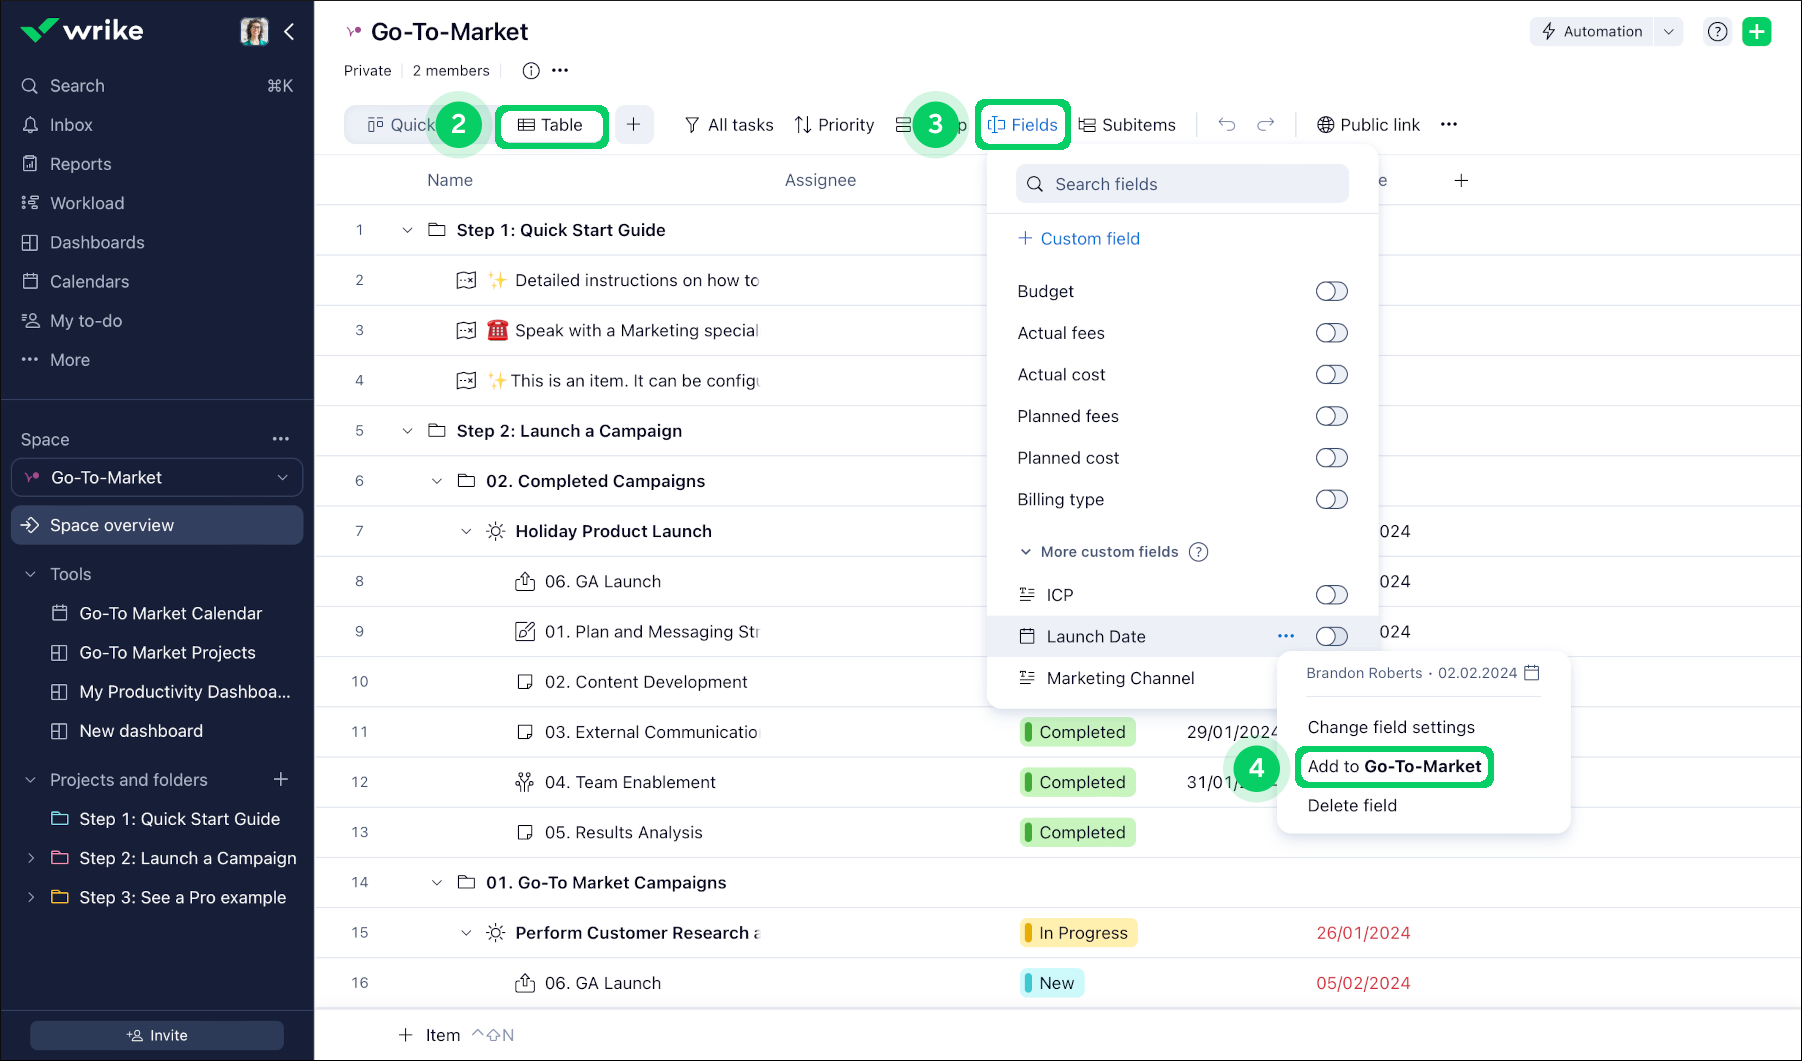Collapse the More custom fields section
Image resolution: width=1802 pixels, height=1061 pixels.
click(1025, 552)
